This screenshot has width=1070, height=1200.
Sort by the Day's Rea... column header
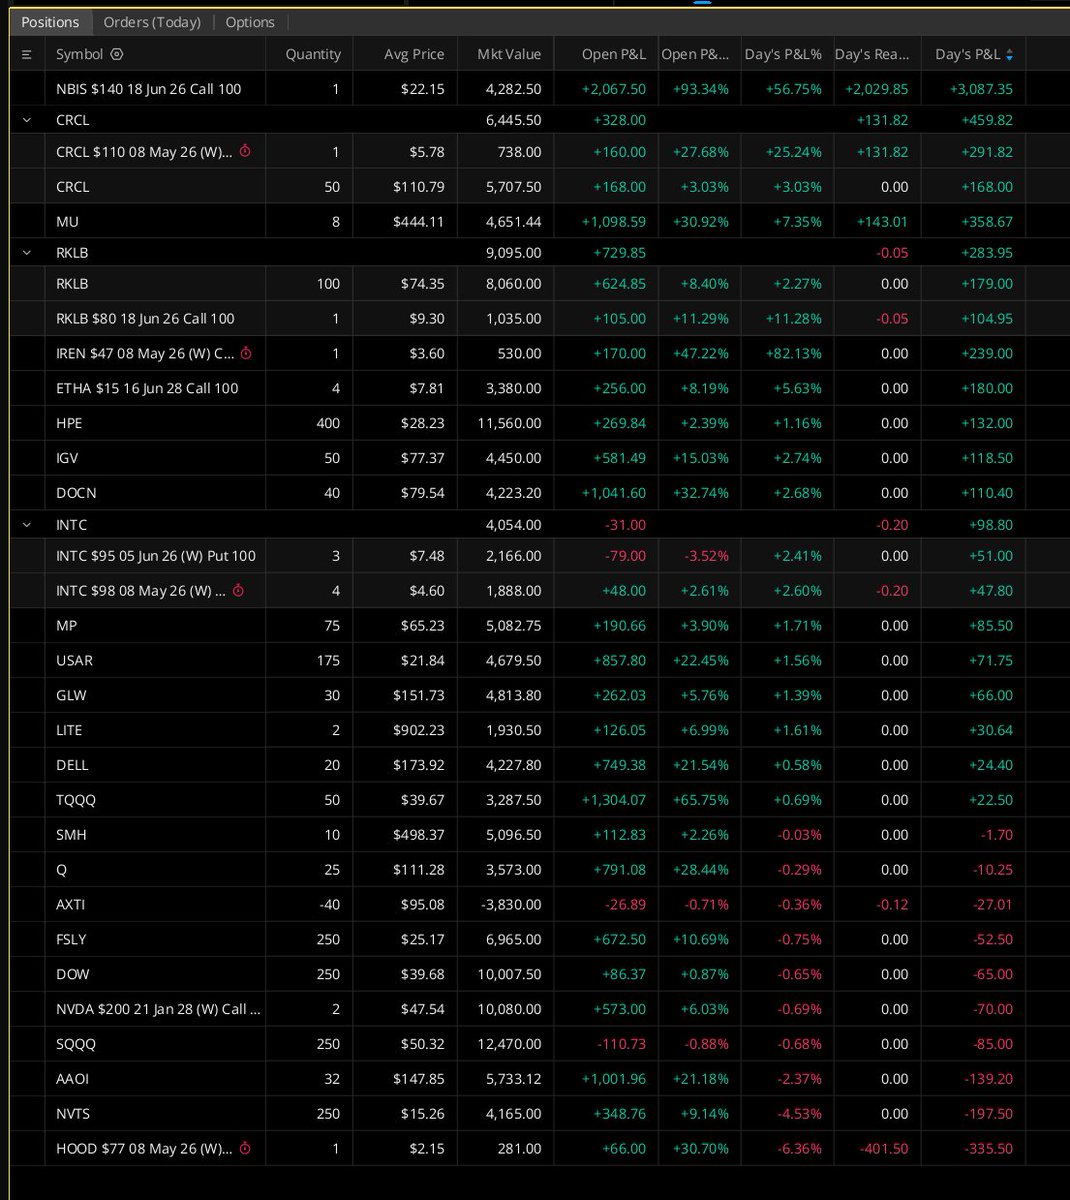pyautogui.click(x=872, y=55)
